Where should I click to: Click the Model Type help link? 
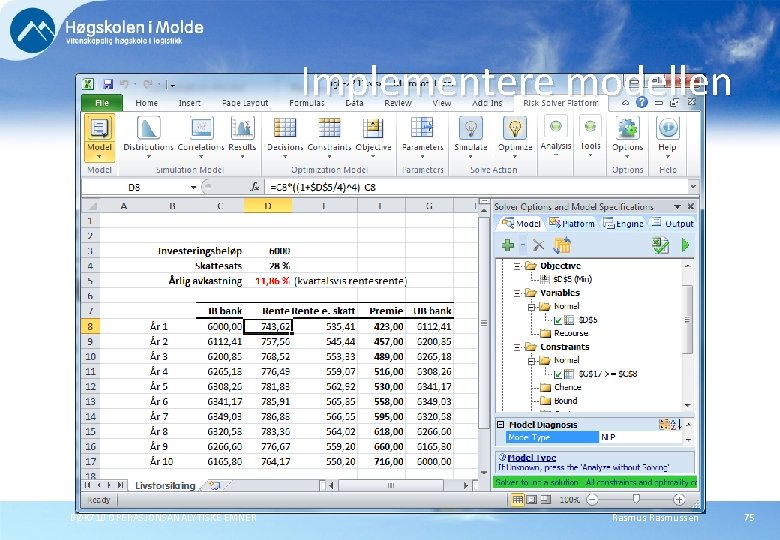532,458
